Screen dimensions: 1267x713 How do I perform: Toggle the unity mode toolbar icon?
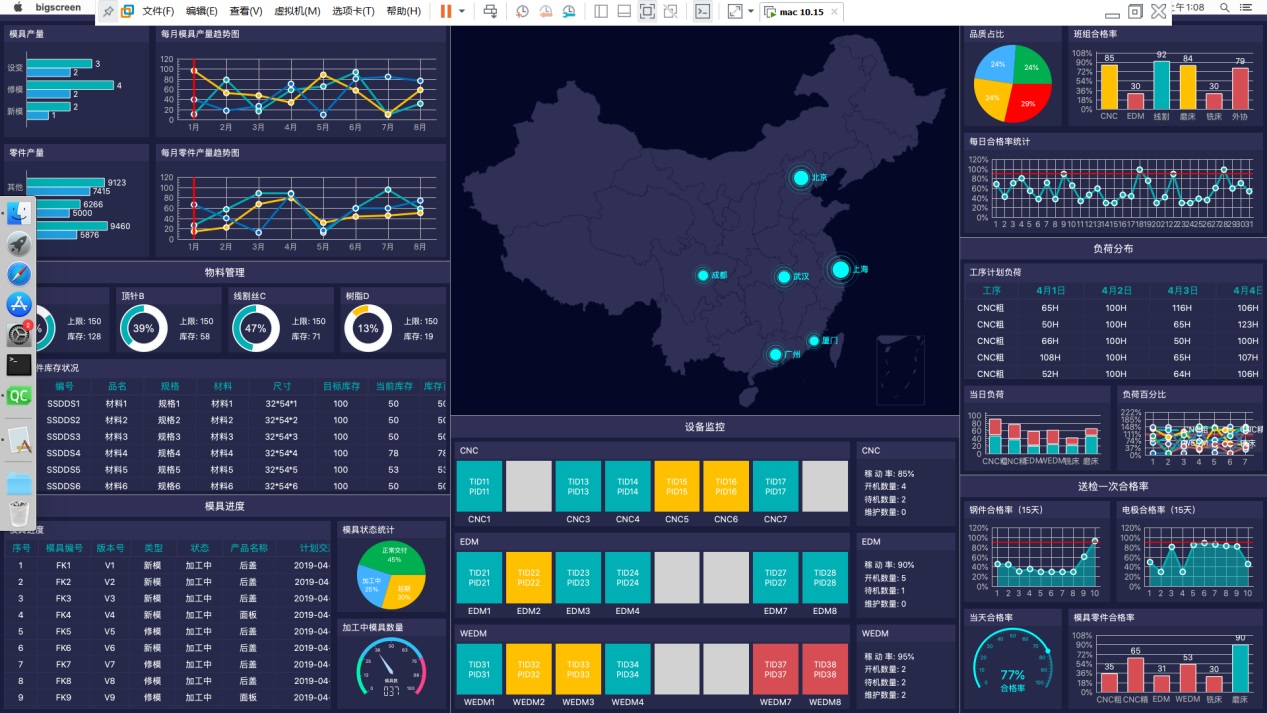(x=671, y=11)
